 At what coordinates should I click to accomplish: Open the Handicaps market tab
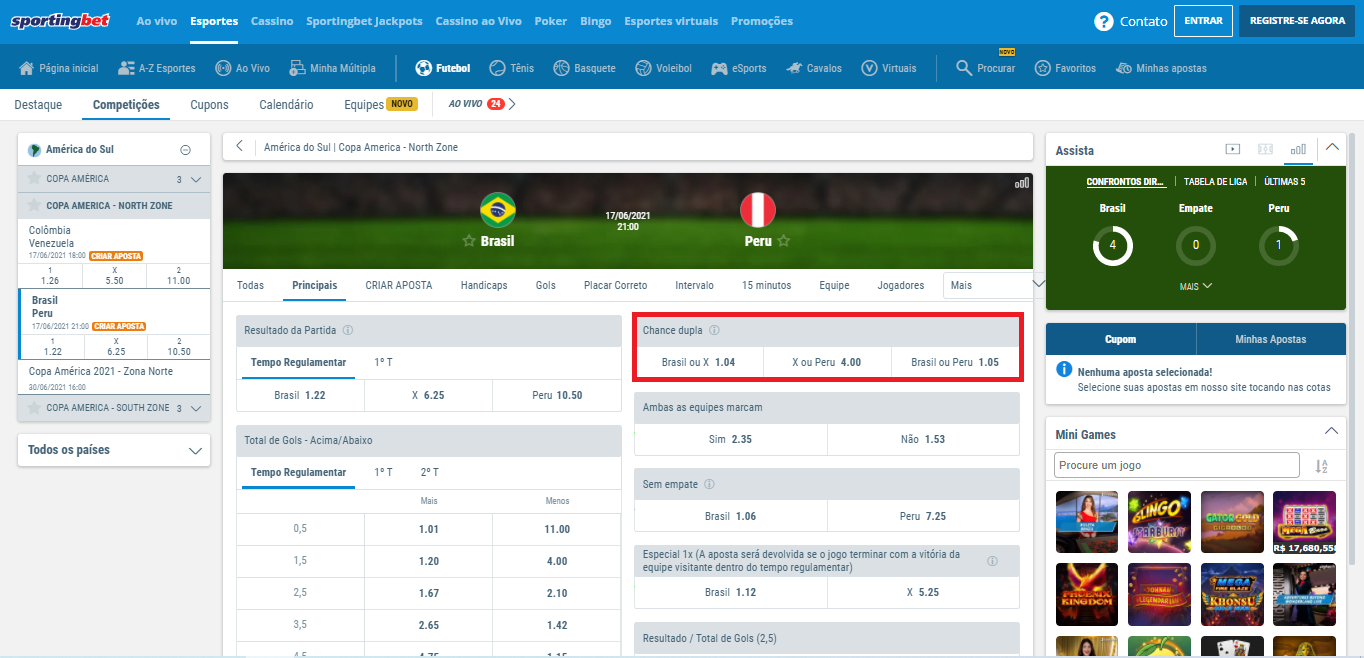pyautogui.click(x=484, y=285)
